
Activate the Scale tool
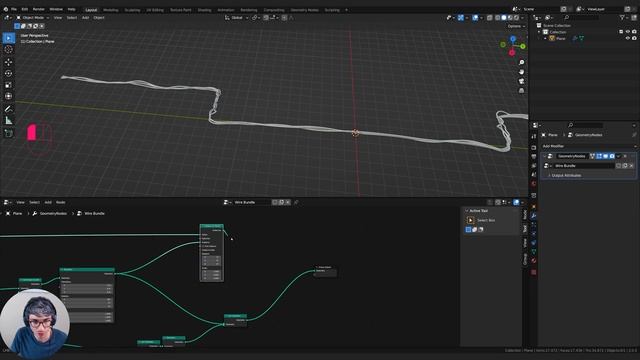pyautogui.click(x=9, y=85)
